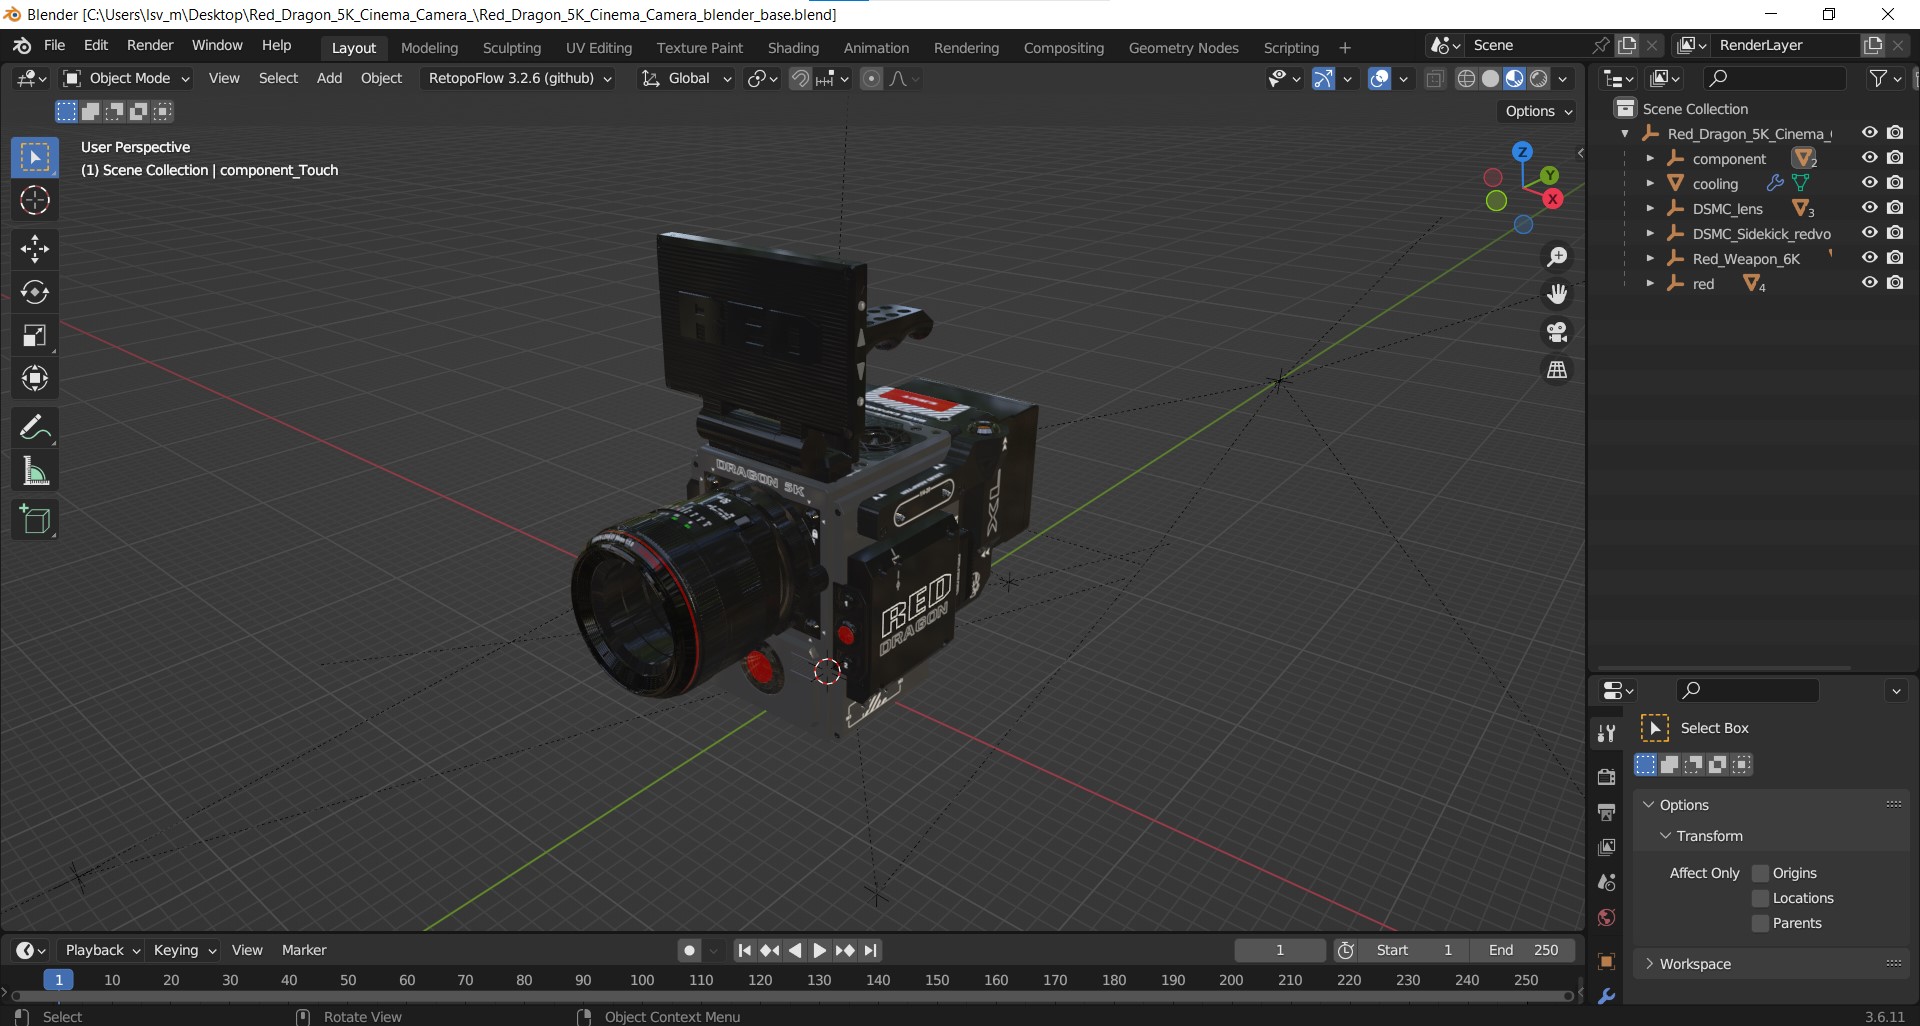Switch to solid viewport shading

1490,79
